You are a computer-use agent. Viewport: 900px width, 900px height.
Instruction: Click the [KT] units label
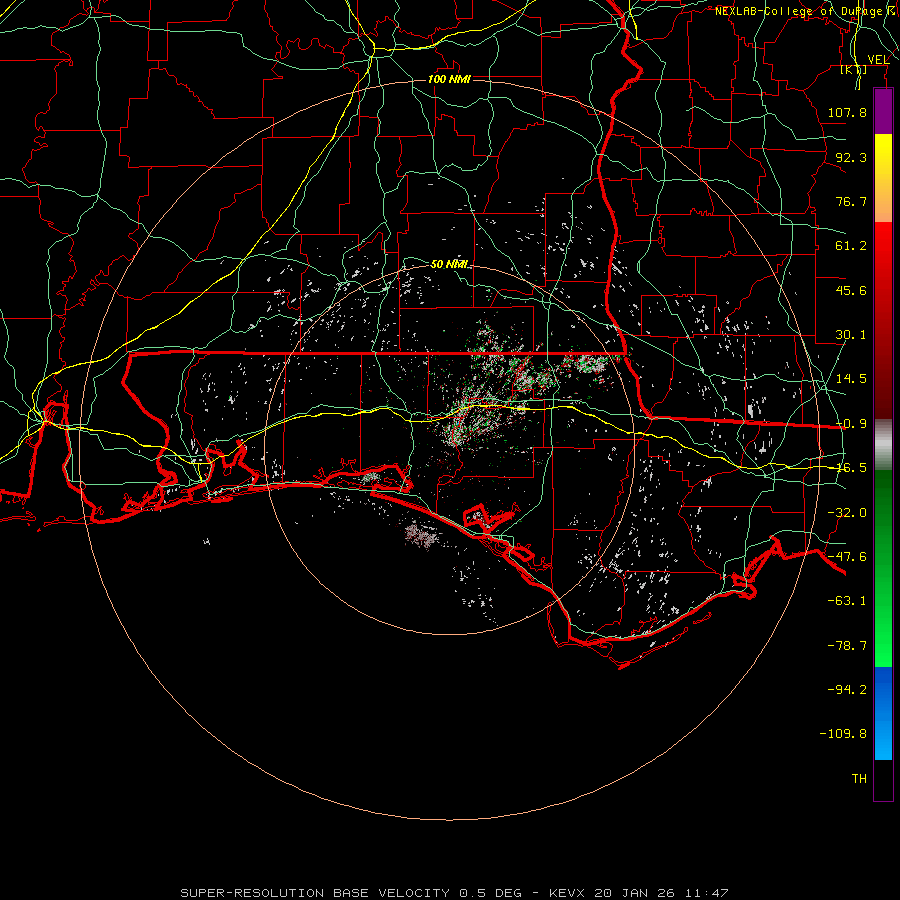point(854,69)
